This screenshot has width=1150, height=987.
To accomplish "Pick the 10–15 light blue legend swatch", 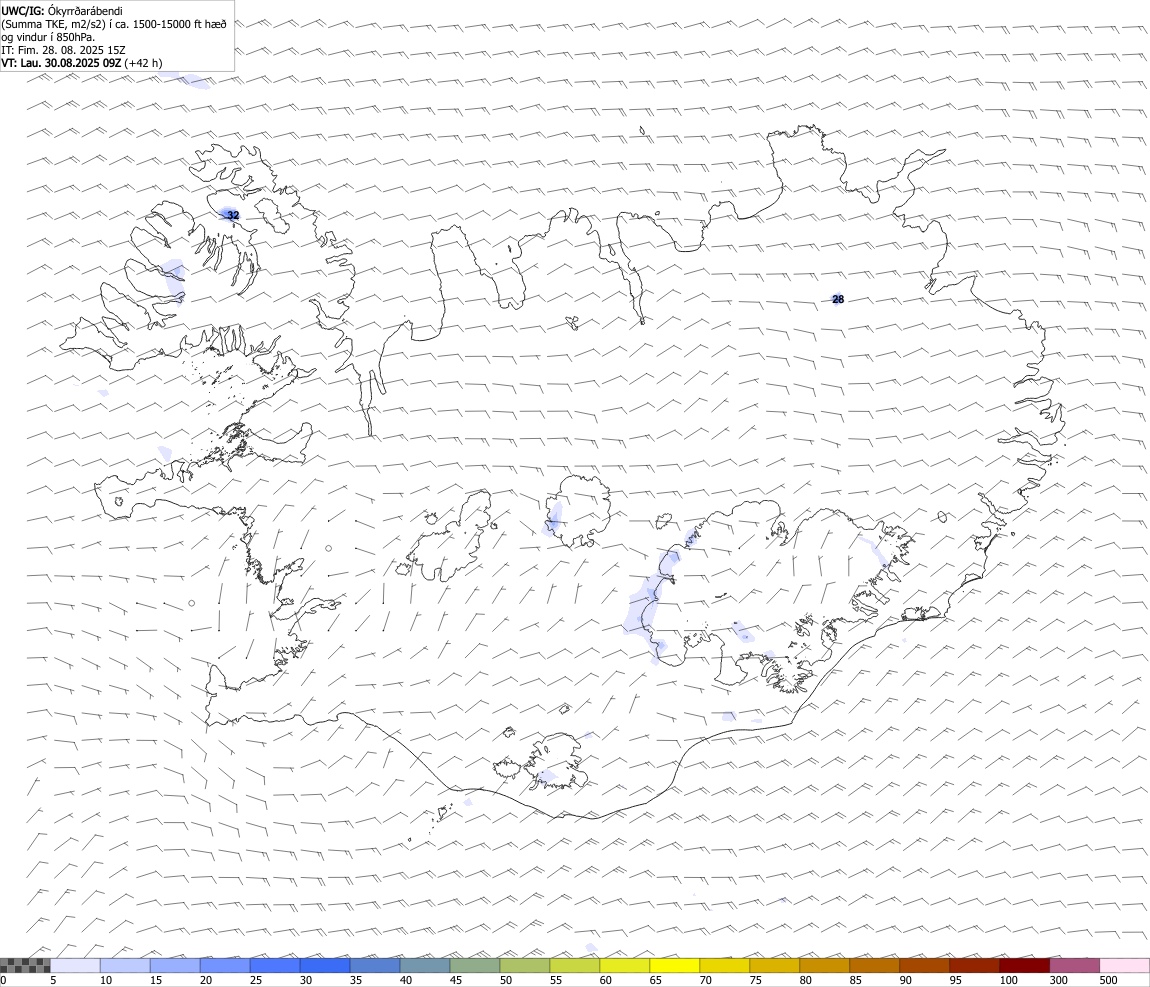I will [x=125, y=965].
